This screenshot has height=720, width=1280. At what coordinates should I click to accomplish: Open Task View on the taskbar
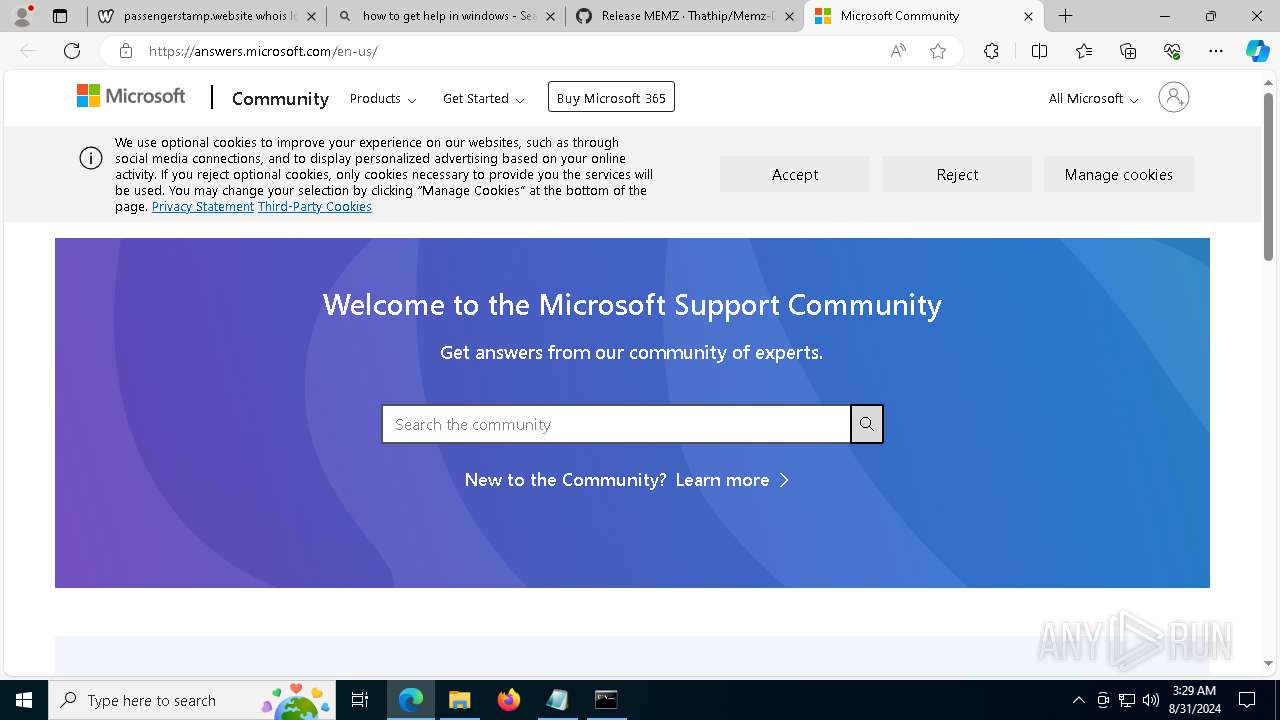point(360,700)
